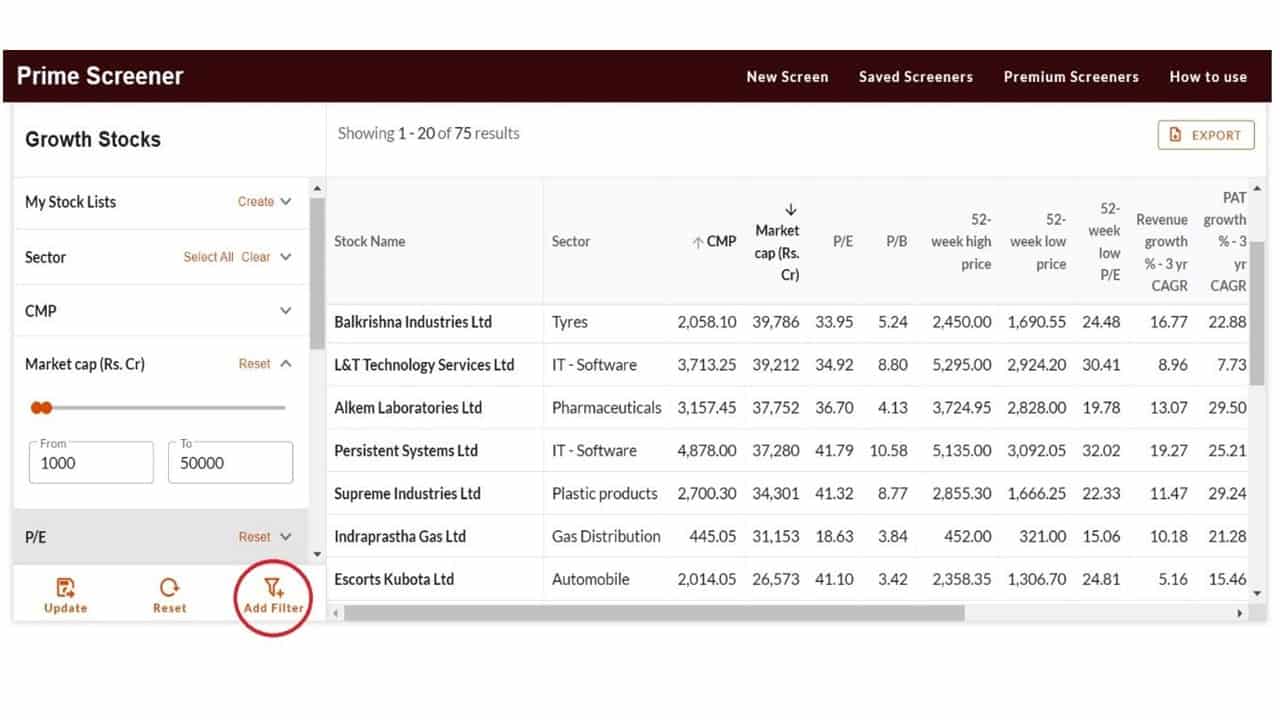Click the table horizontal scrollbar thumb
The image size is (1280, 720).
pyautogui.click(x=654, y=613)
